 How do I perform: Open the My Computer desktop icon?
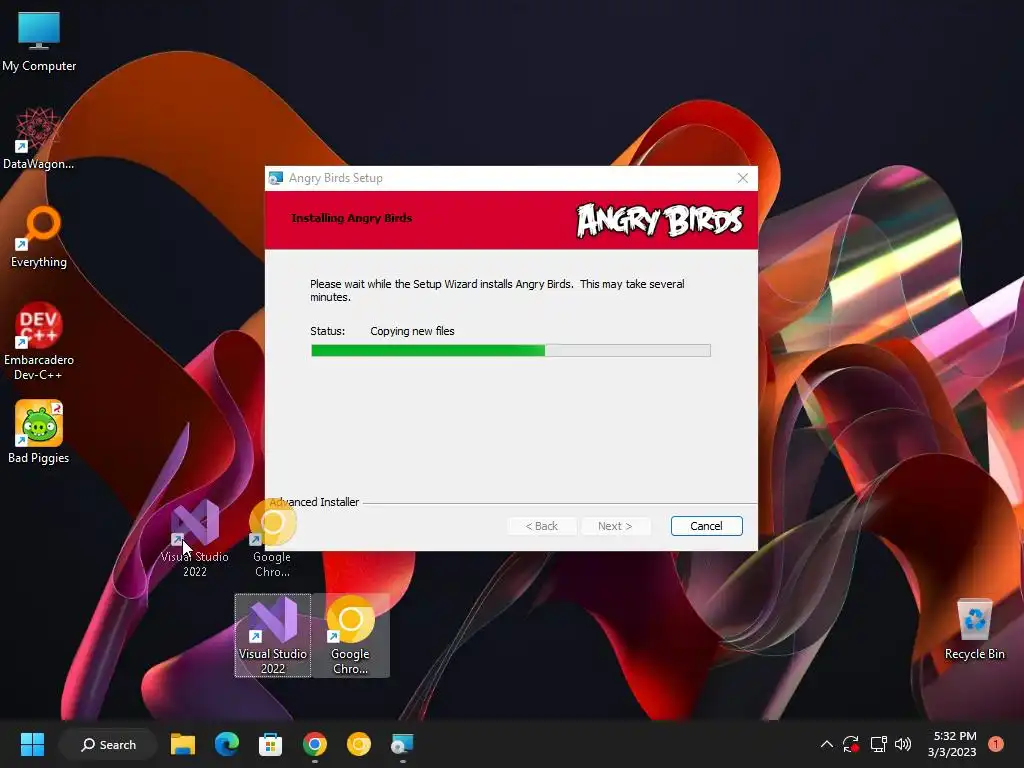pos(39,41)
